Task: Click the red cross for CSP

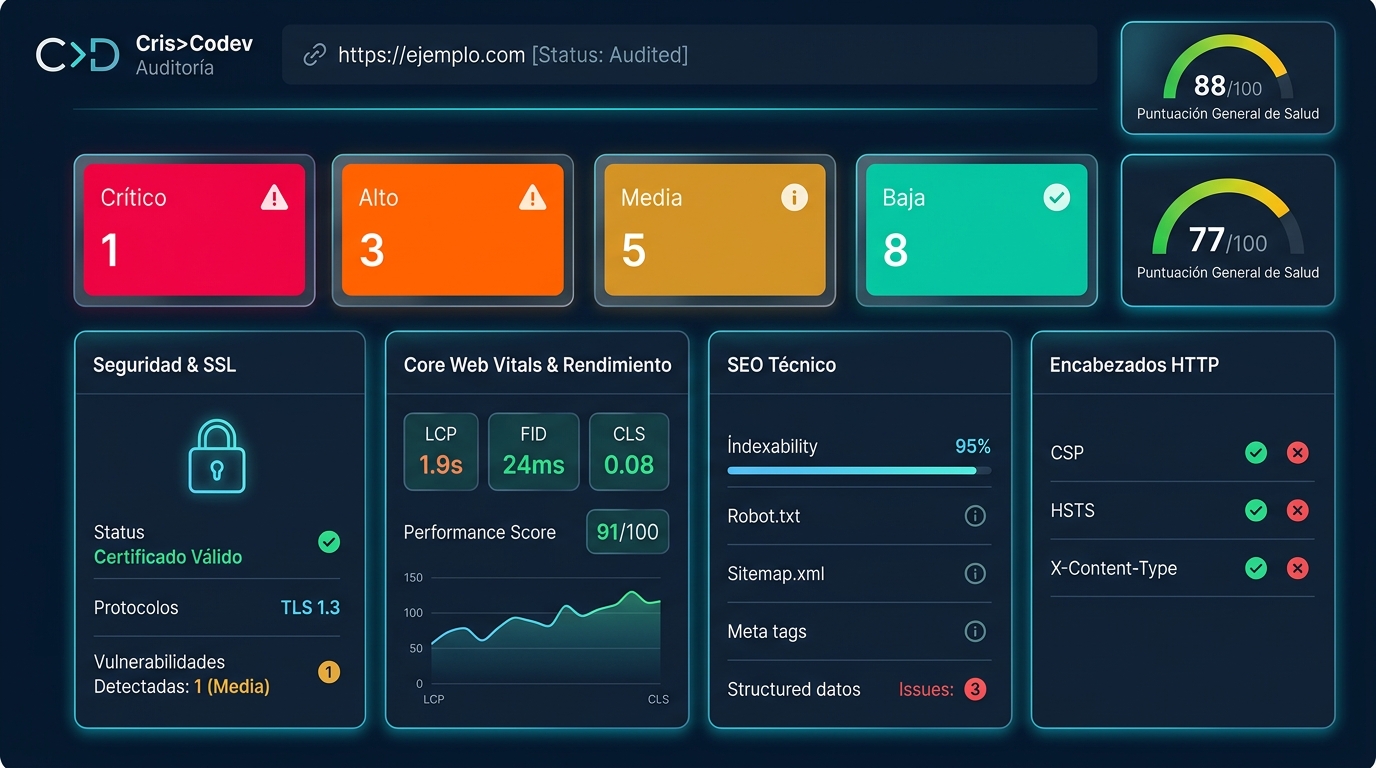Action: tap(1297, 453)
